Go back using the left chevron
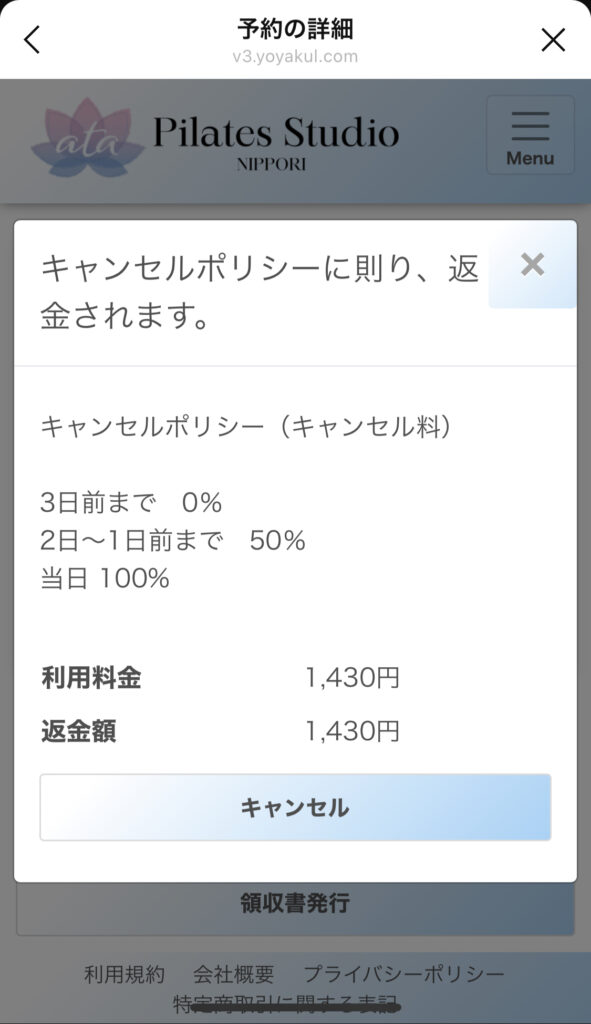Screen dimensions: 591x1024 click(31, 40)
